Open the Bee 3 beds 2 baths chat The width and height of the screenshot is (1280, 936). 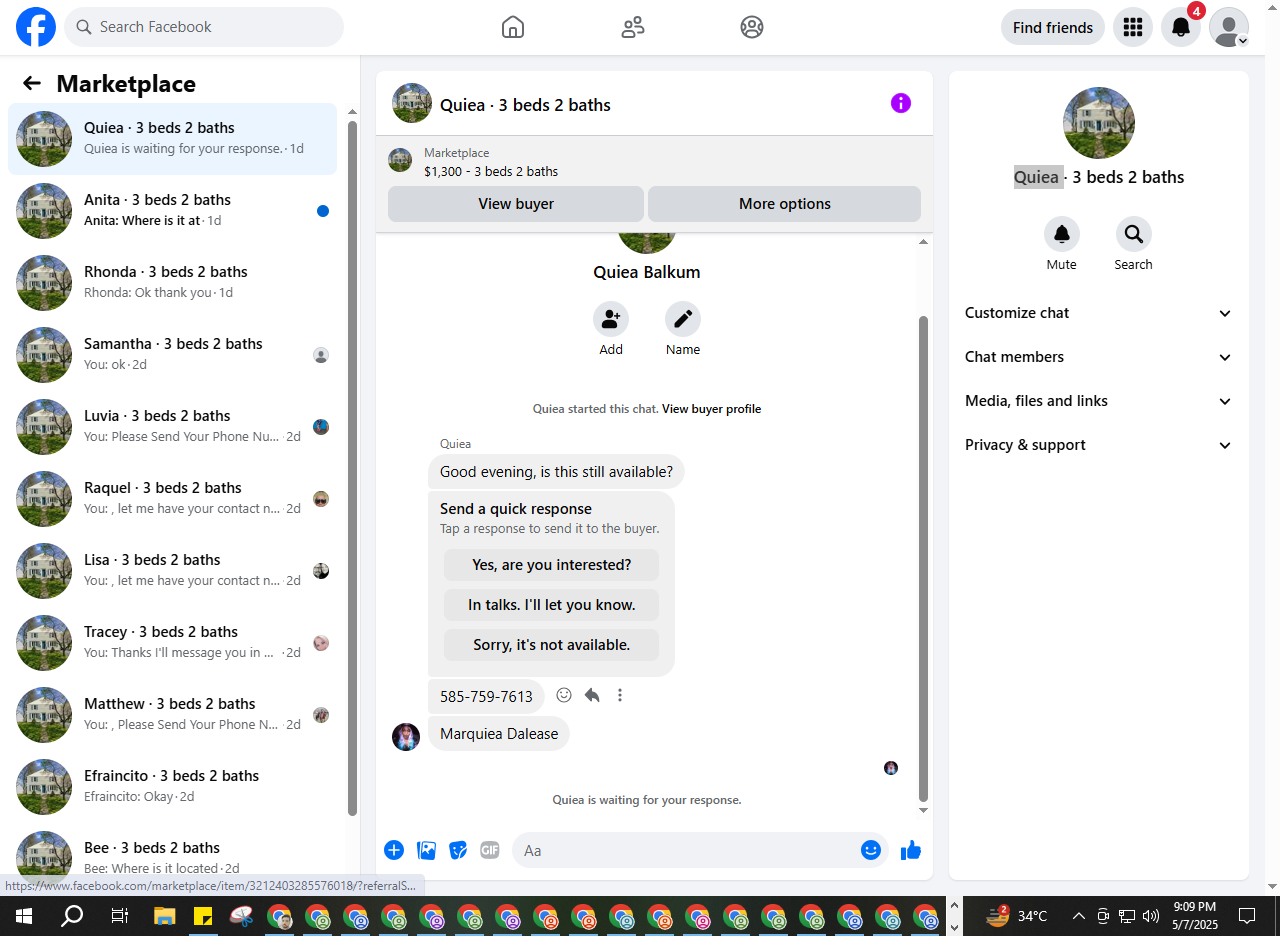tap(173, 853)
